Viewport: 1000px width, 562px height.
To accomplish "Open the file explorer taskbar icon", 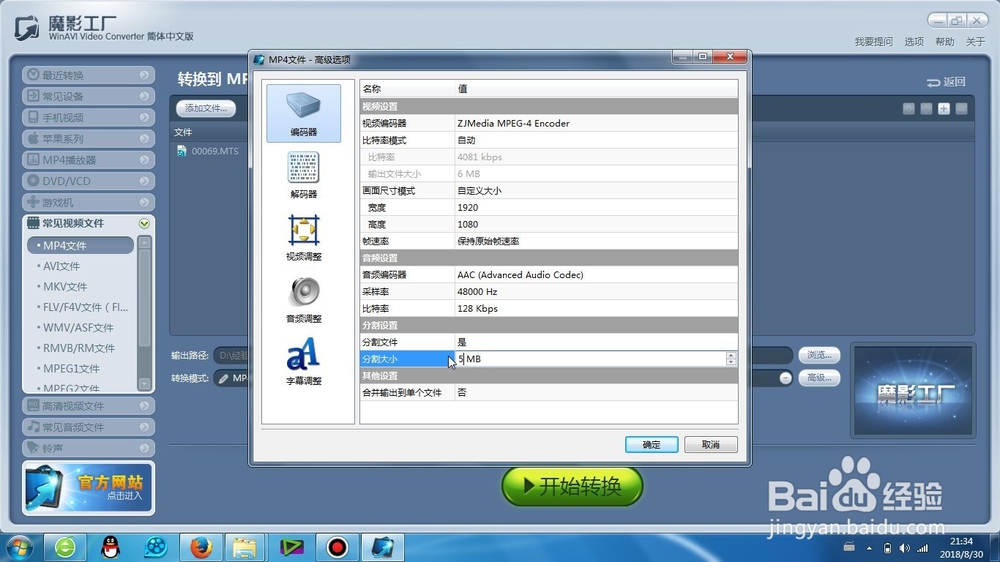I will click(x=245, y=547).
